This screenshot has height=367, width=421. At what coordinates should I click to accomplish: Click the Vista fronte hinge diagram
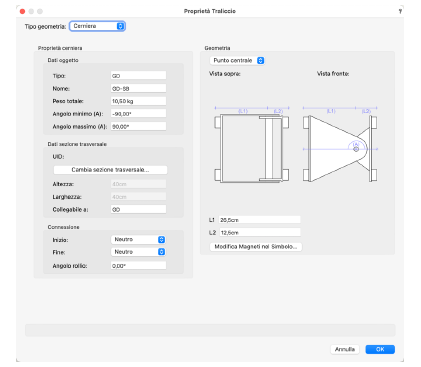point(340,144)
